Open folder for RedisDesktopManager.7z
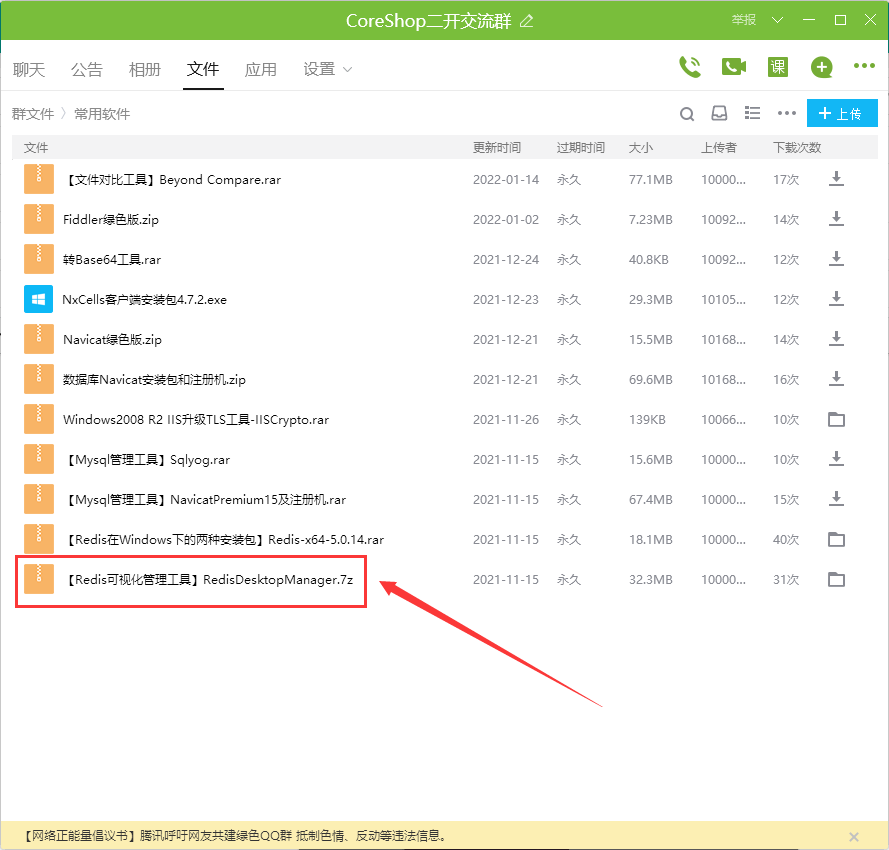Viewport: 889px width, 850px height. [x=837, y=579]
